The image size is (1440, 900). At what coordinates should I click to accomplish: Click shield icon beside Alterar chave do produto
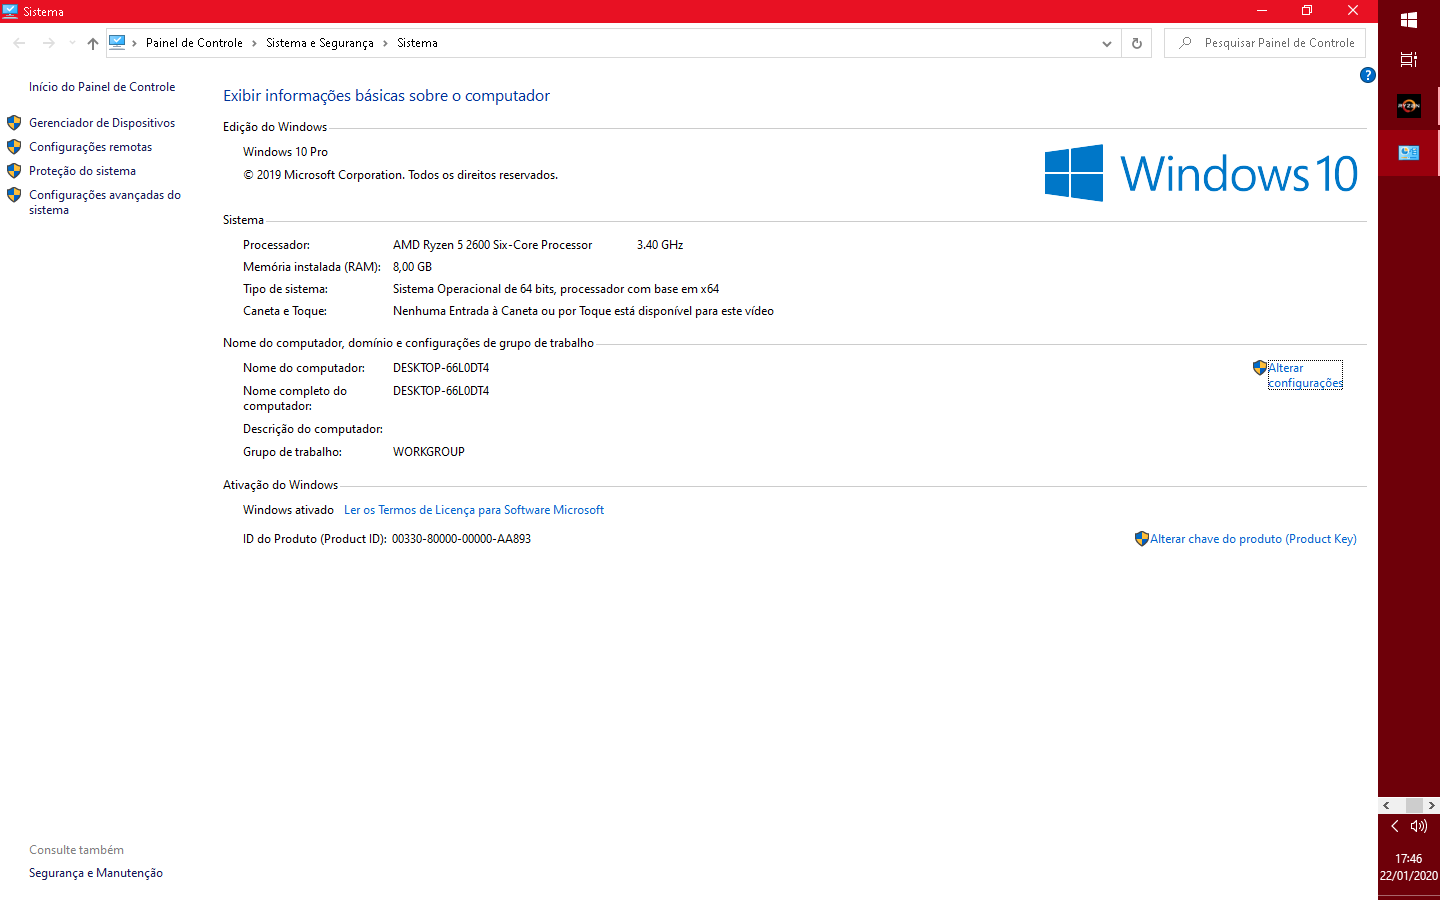point(1142,539)
